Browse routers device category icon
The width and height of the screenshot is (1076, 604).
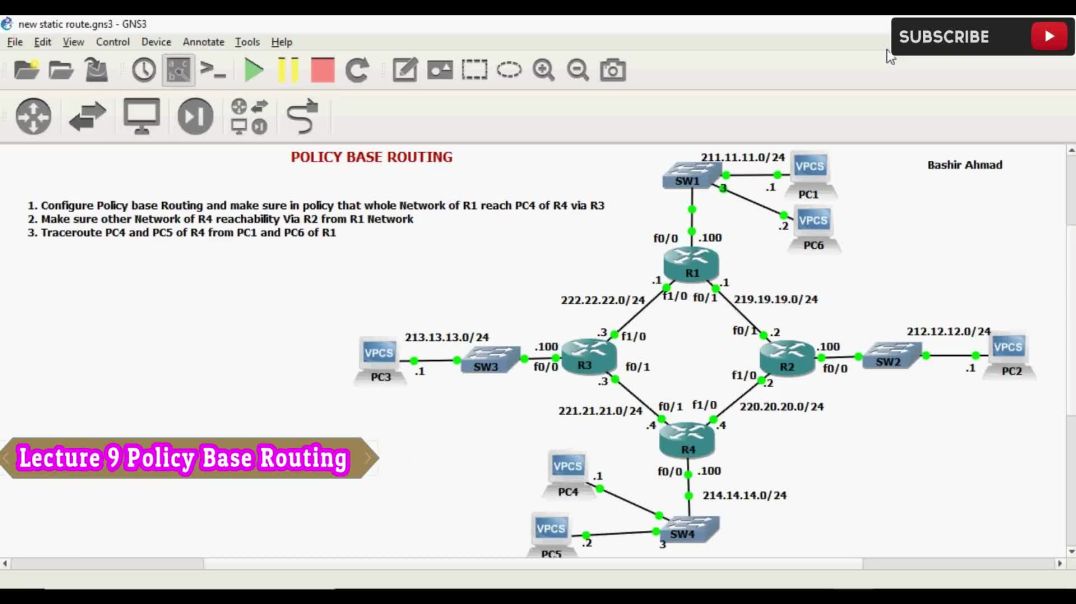[34, 116]
